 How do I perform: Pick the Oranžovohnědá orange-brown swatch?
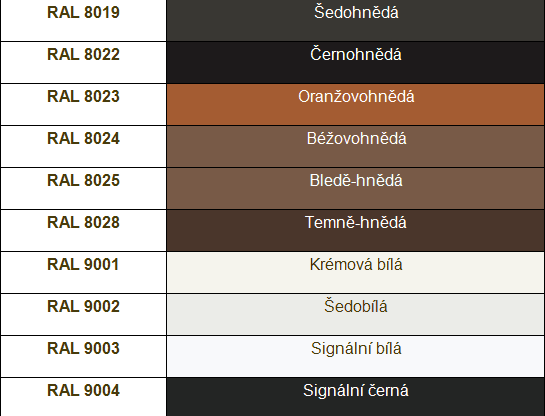pyautogui.click(x=355, y=105)
